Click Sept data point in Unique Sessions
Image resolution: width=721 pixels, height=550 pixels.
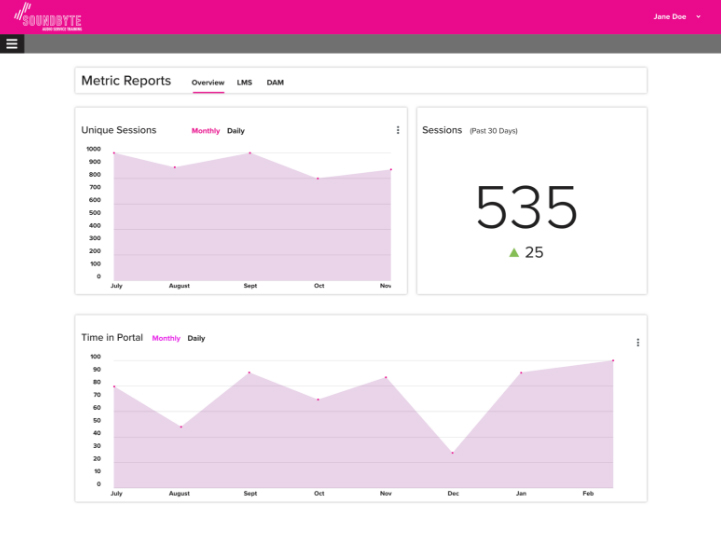tap(250, 153)
